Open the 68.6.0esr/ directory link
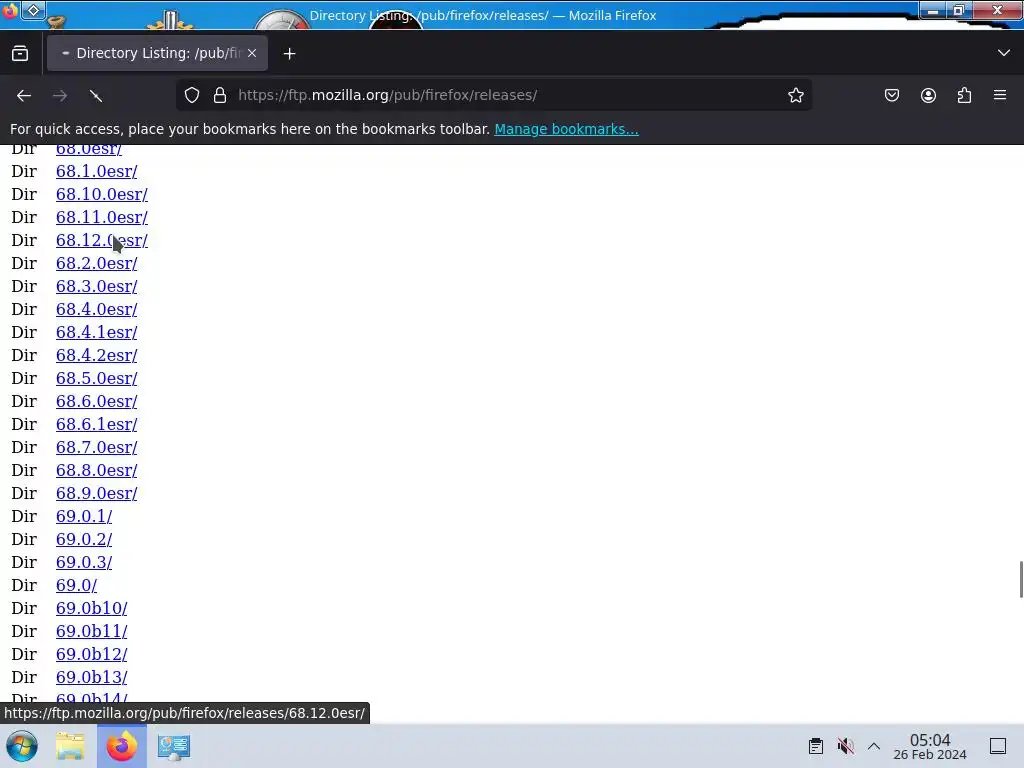Image resolution: width=1024 pixels, height=768 pixels. pos(97,401)
